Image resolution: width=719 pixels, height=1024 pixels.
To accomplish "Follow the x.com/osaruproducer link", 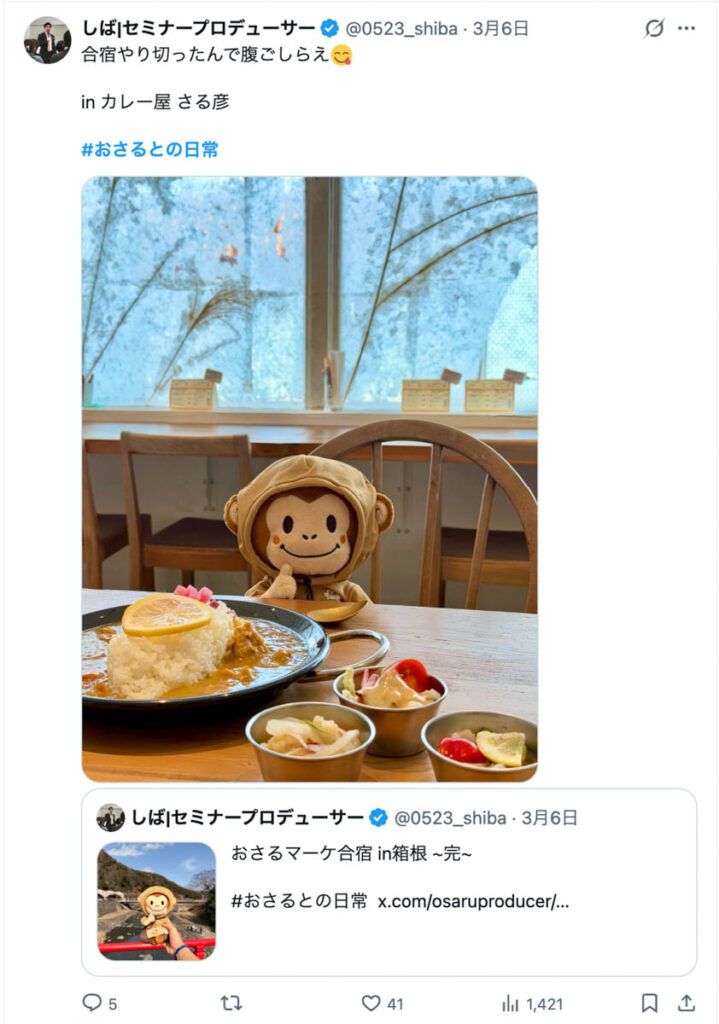I will tap(473, 901).
